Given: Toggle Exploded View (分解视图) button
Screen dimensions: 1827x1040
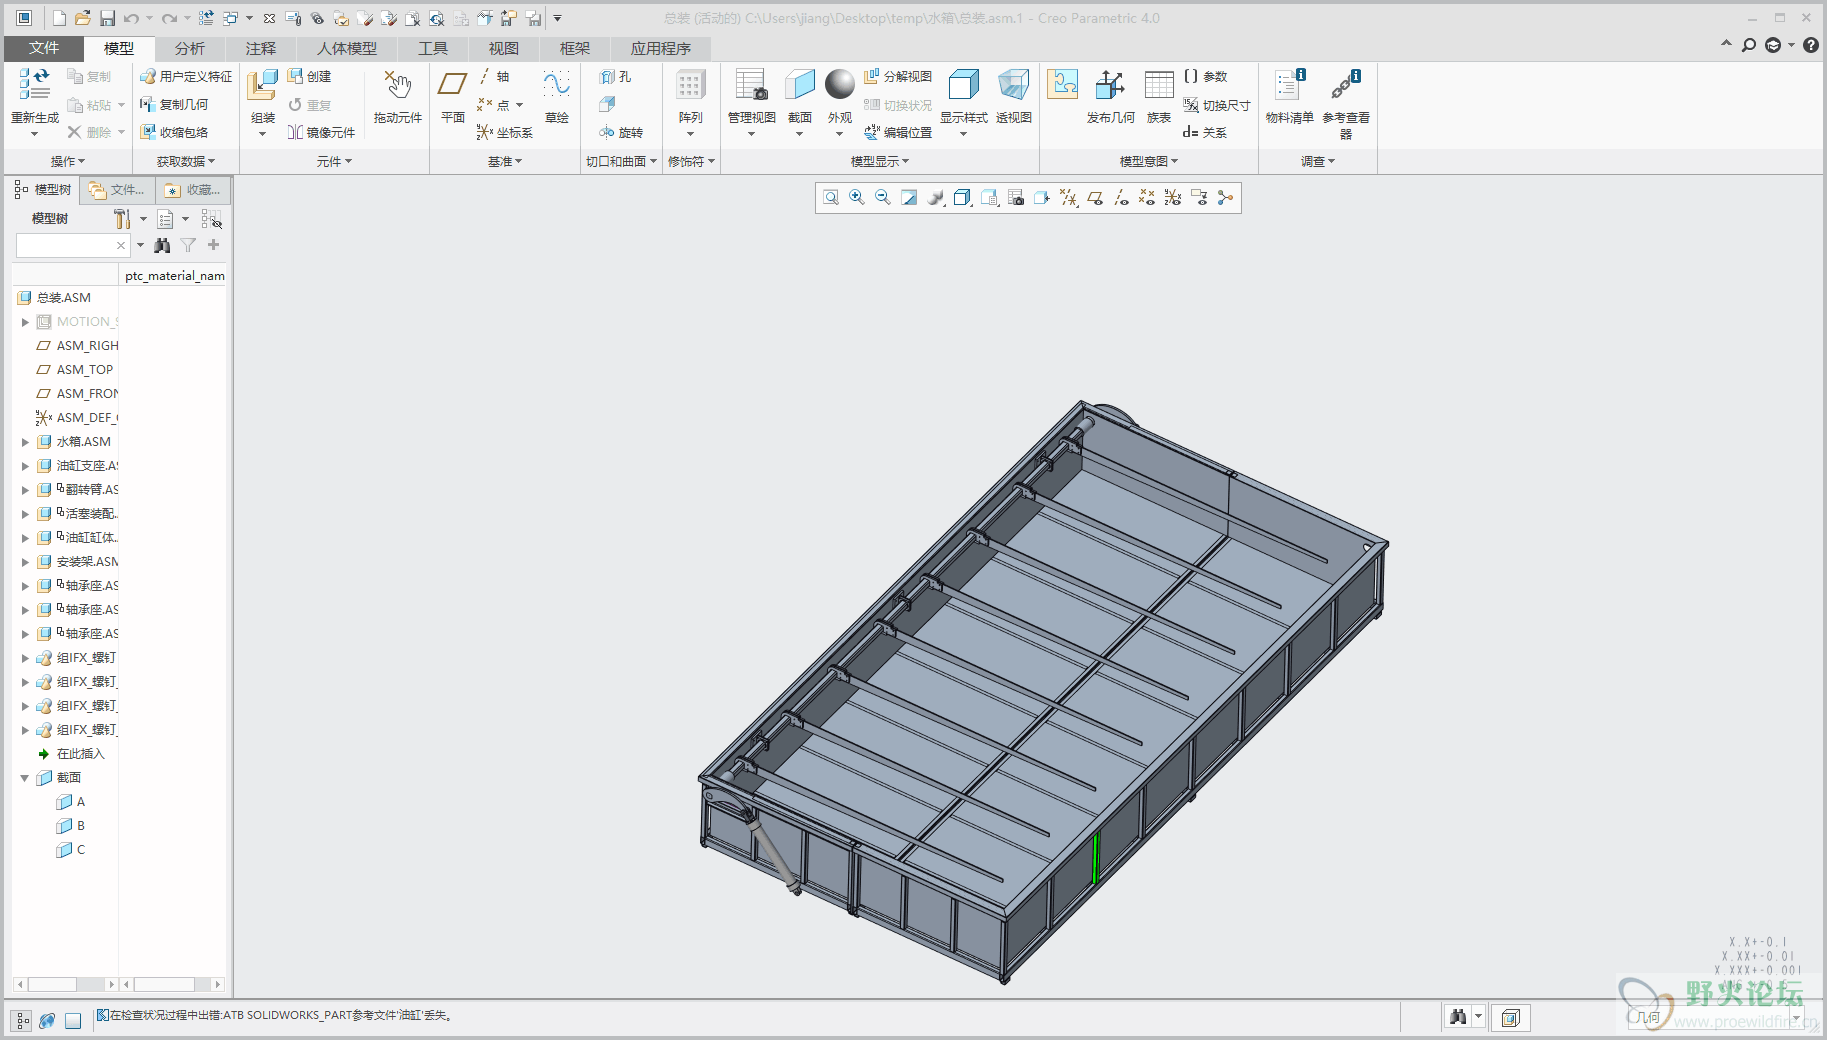Looking at the screenshot, I should coord(897,77).
